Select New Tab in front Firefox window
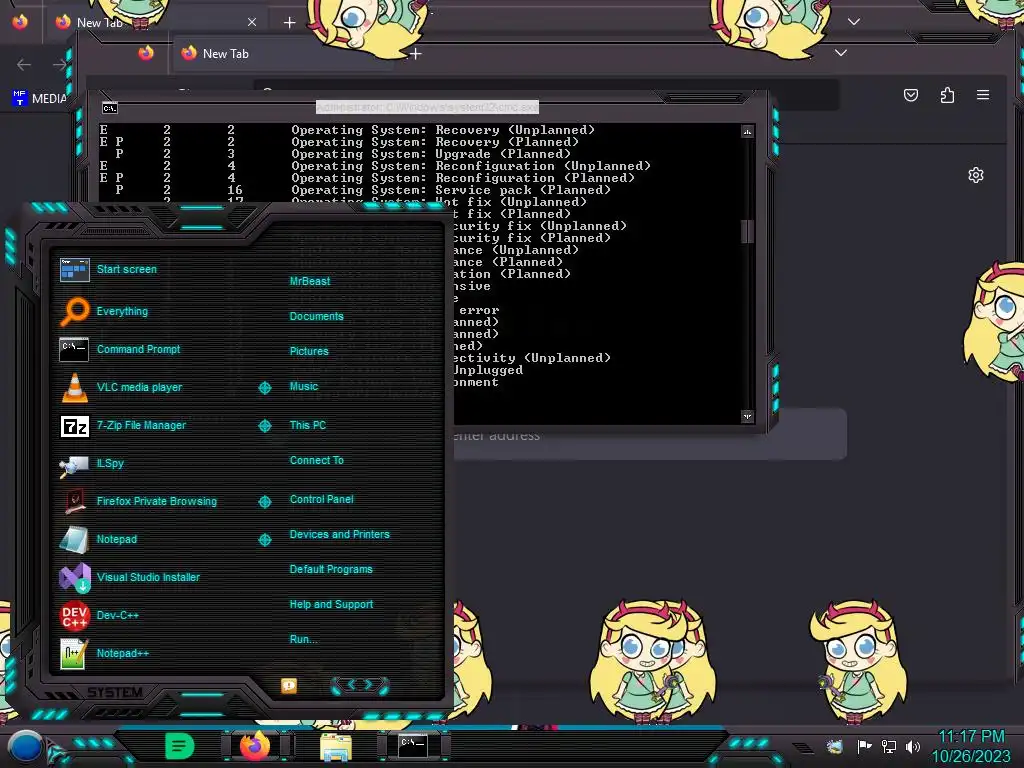The height and width of the screenshot is (768, 1024). (284, 54)
